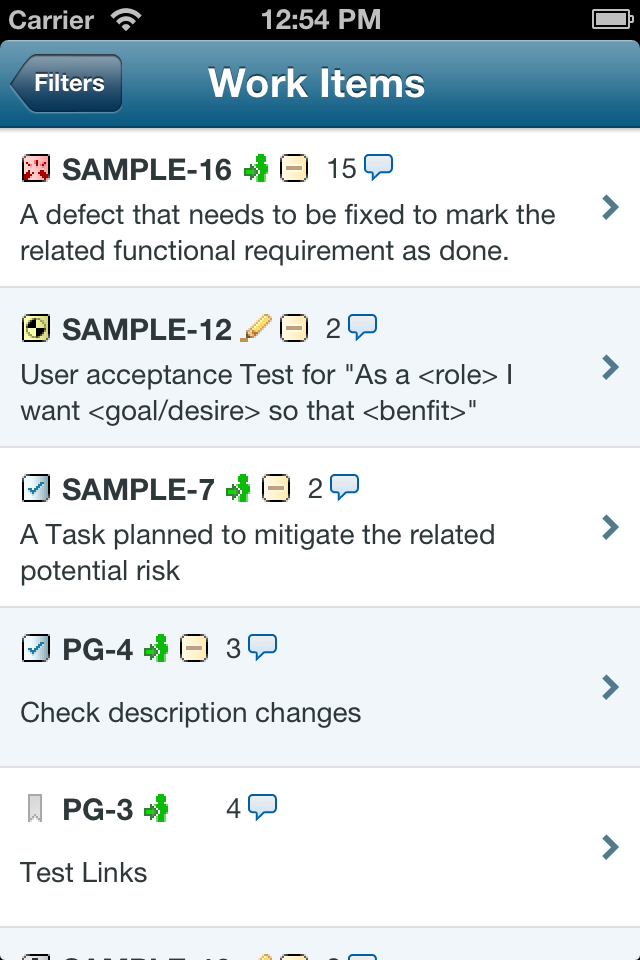Open the "Test Links" item description
Screen dimensions: 640x960
tap(84, 873)
